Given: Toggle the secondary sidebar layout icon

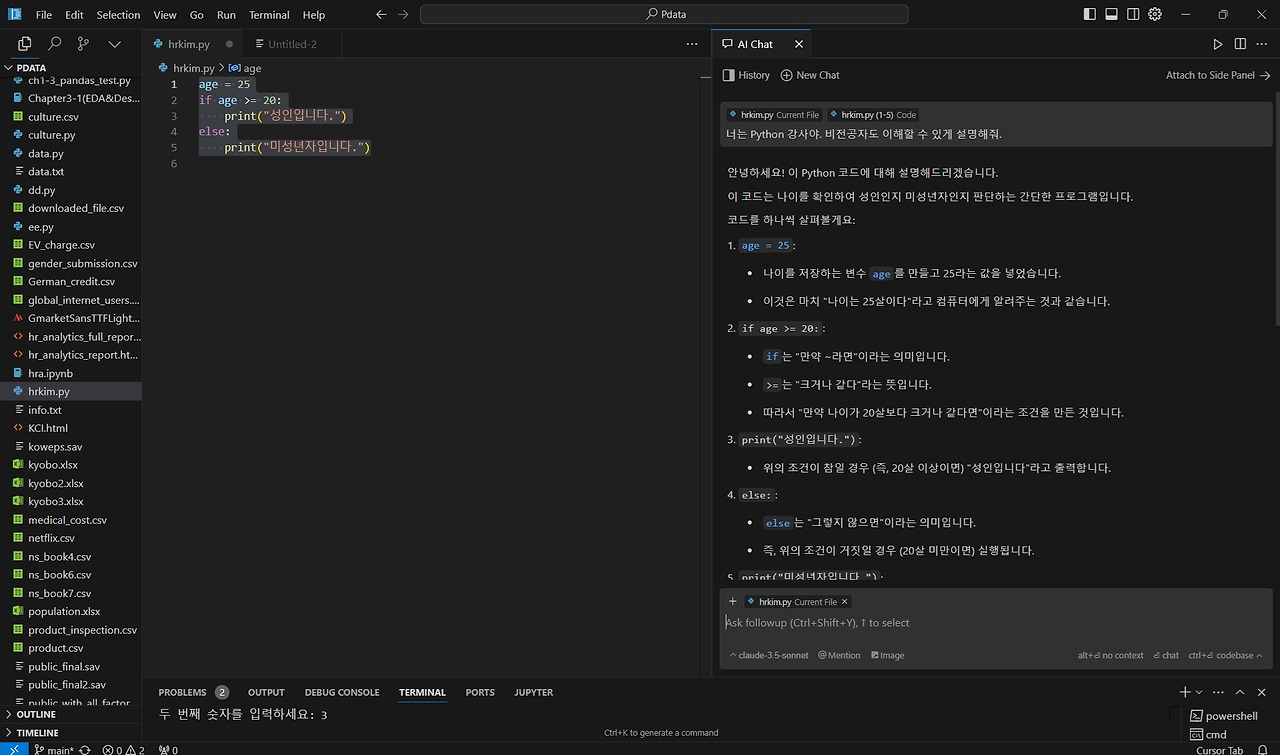Looking at the screenshot, I should [x=1134, y=15].
